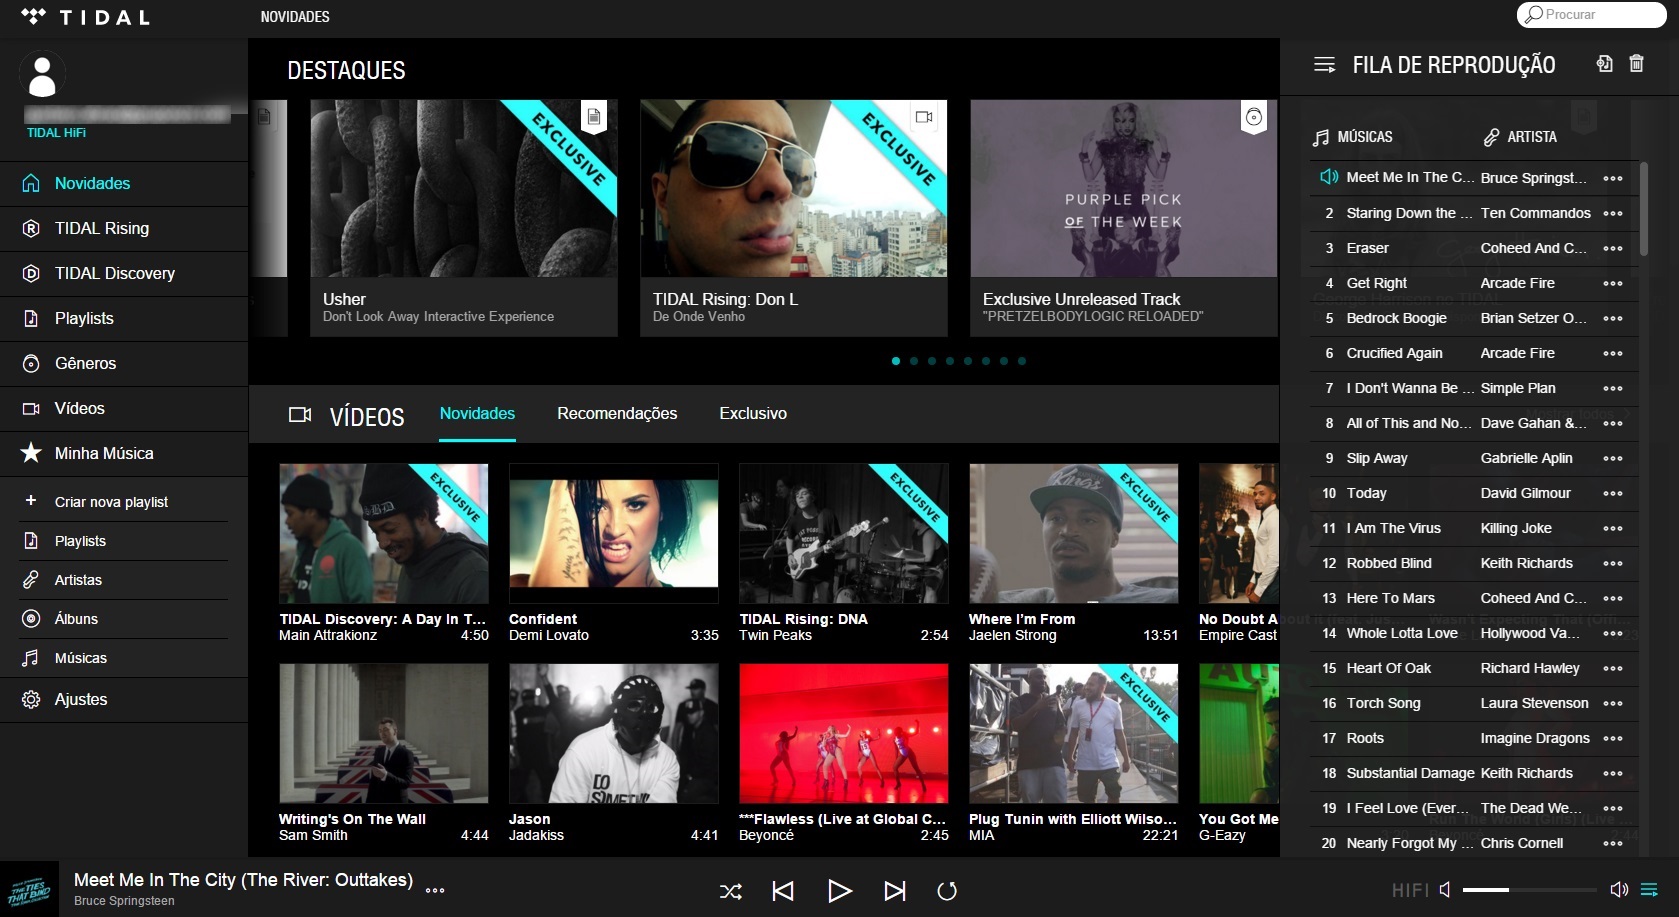Open Exclusive Unreleased Track card

pos(1124,218)
